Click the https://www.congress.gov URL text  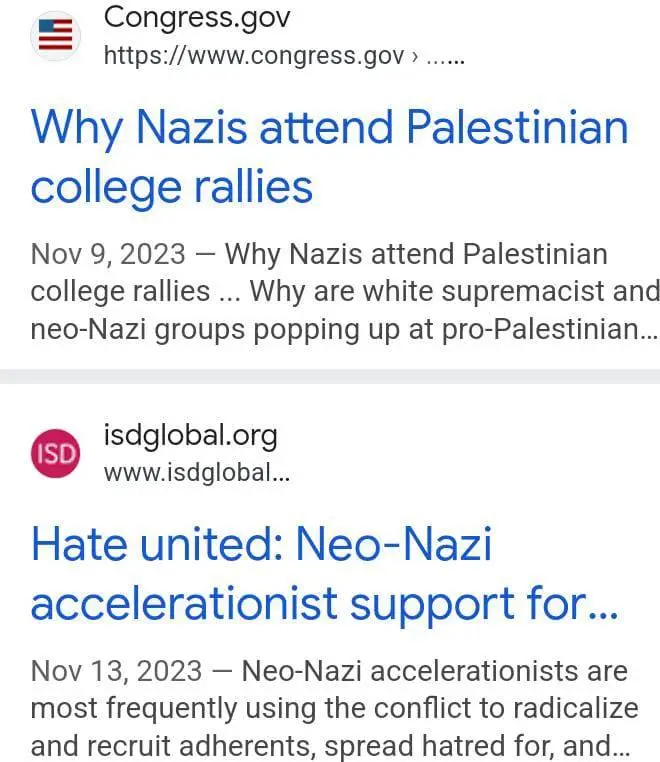(253, 56)
